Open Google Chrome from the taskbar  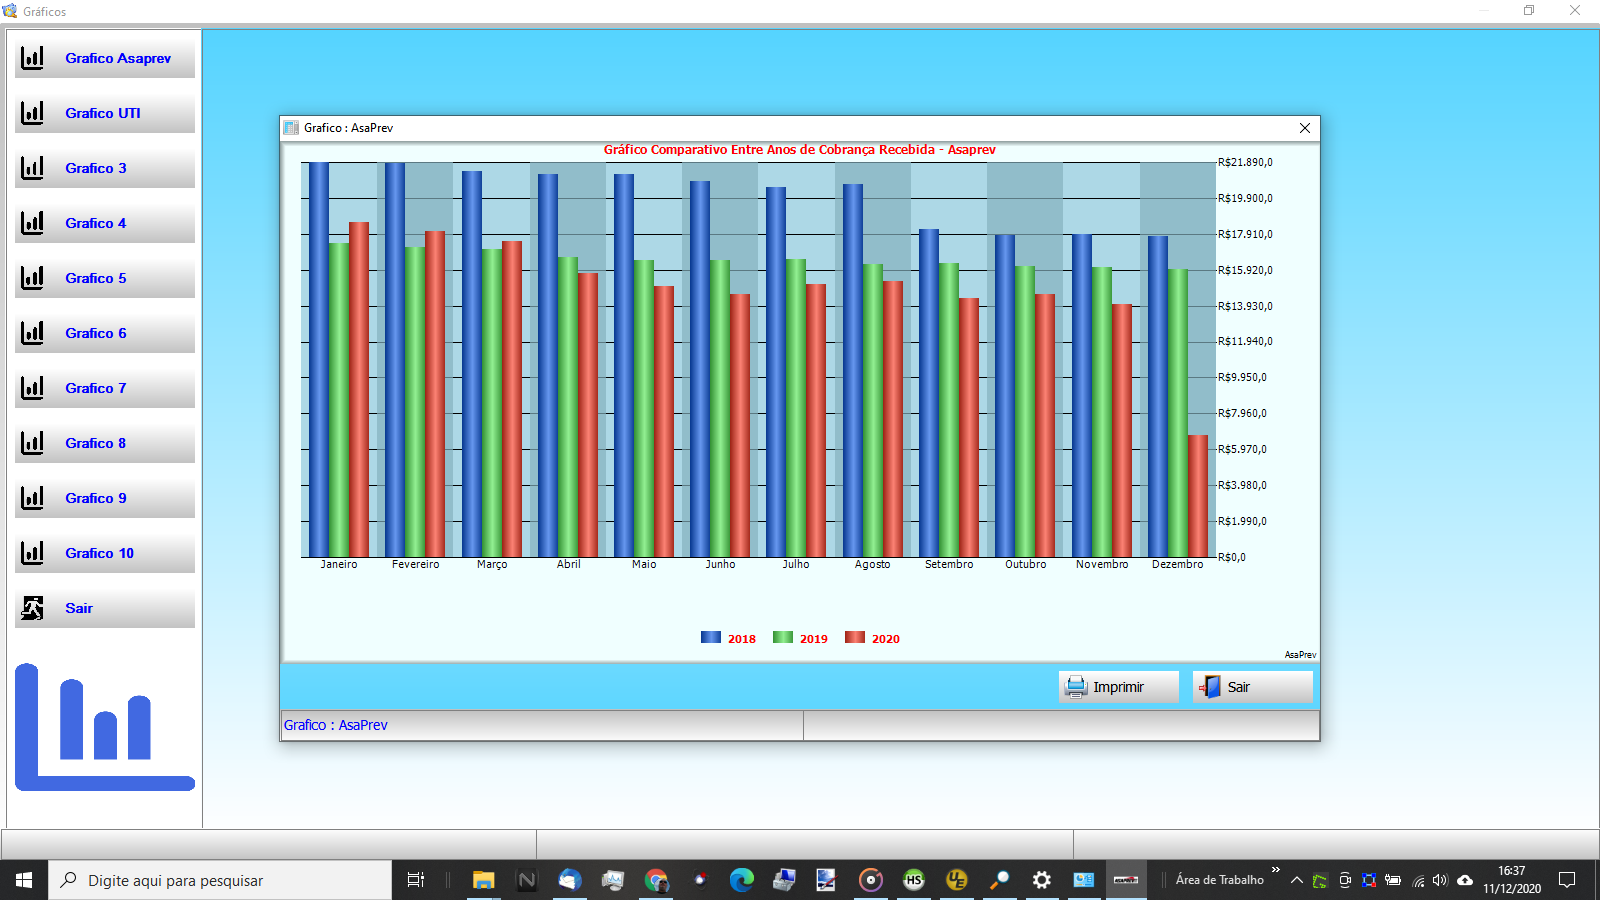click(656, 880)
